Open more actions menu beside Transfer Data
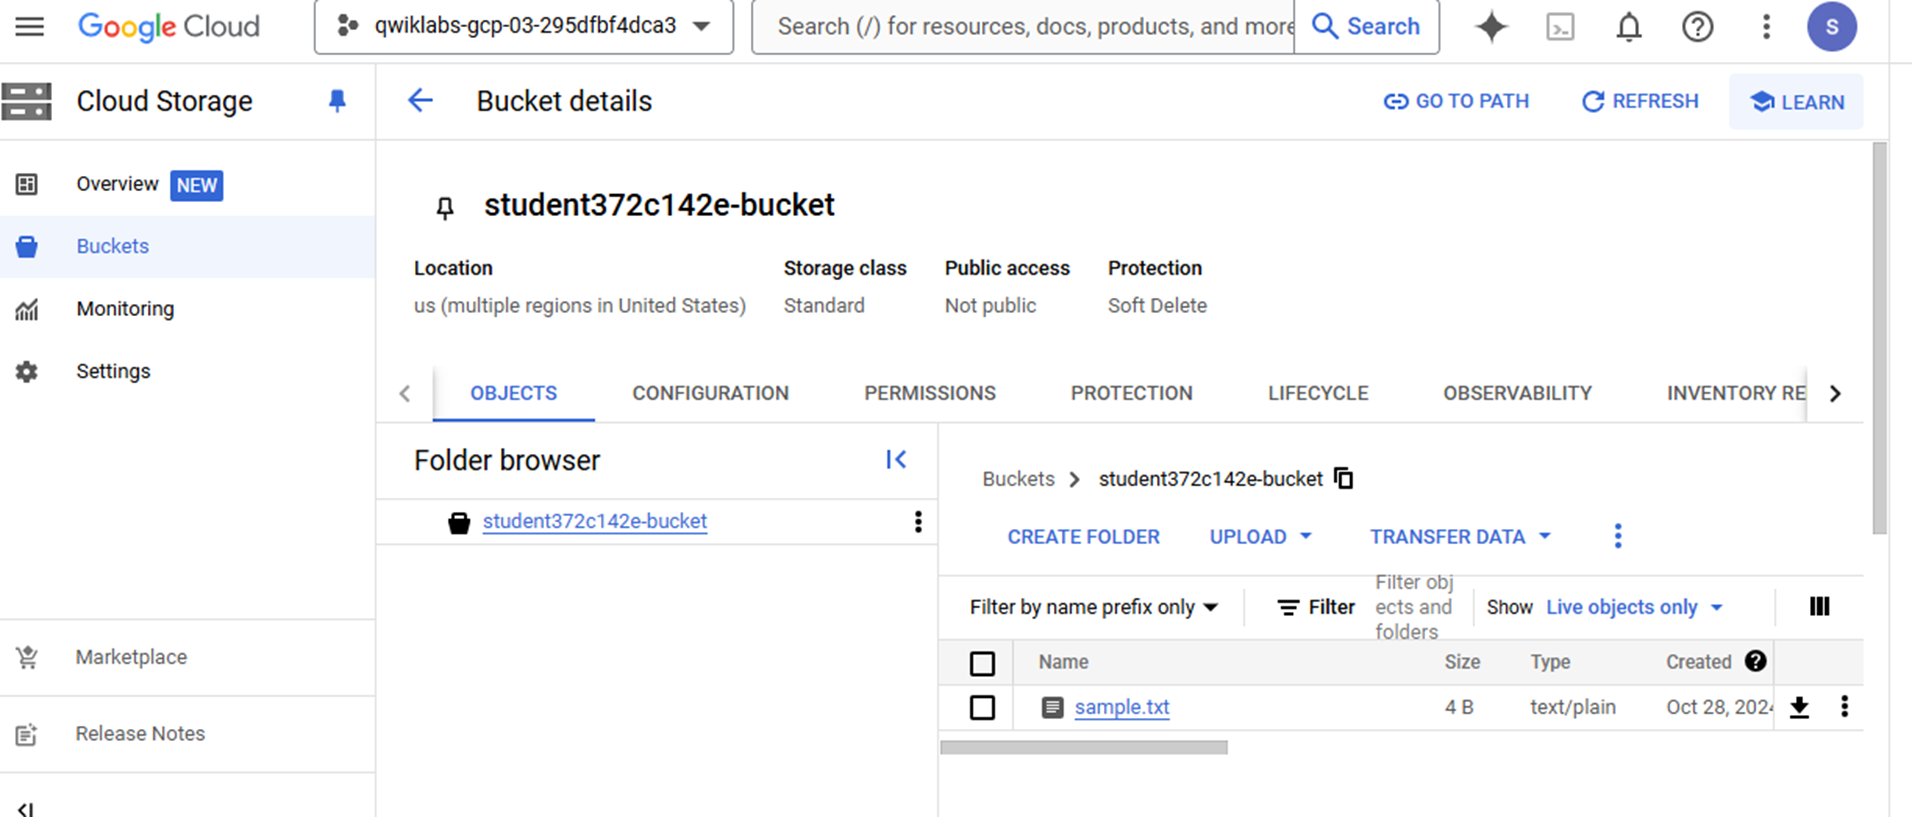 (x=1618, y=536)
